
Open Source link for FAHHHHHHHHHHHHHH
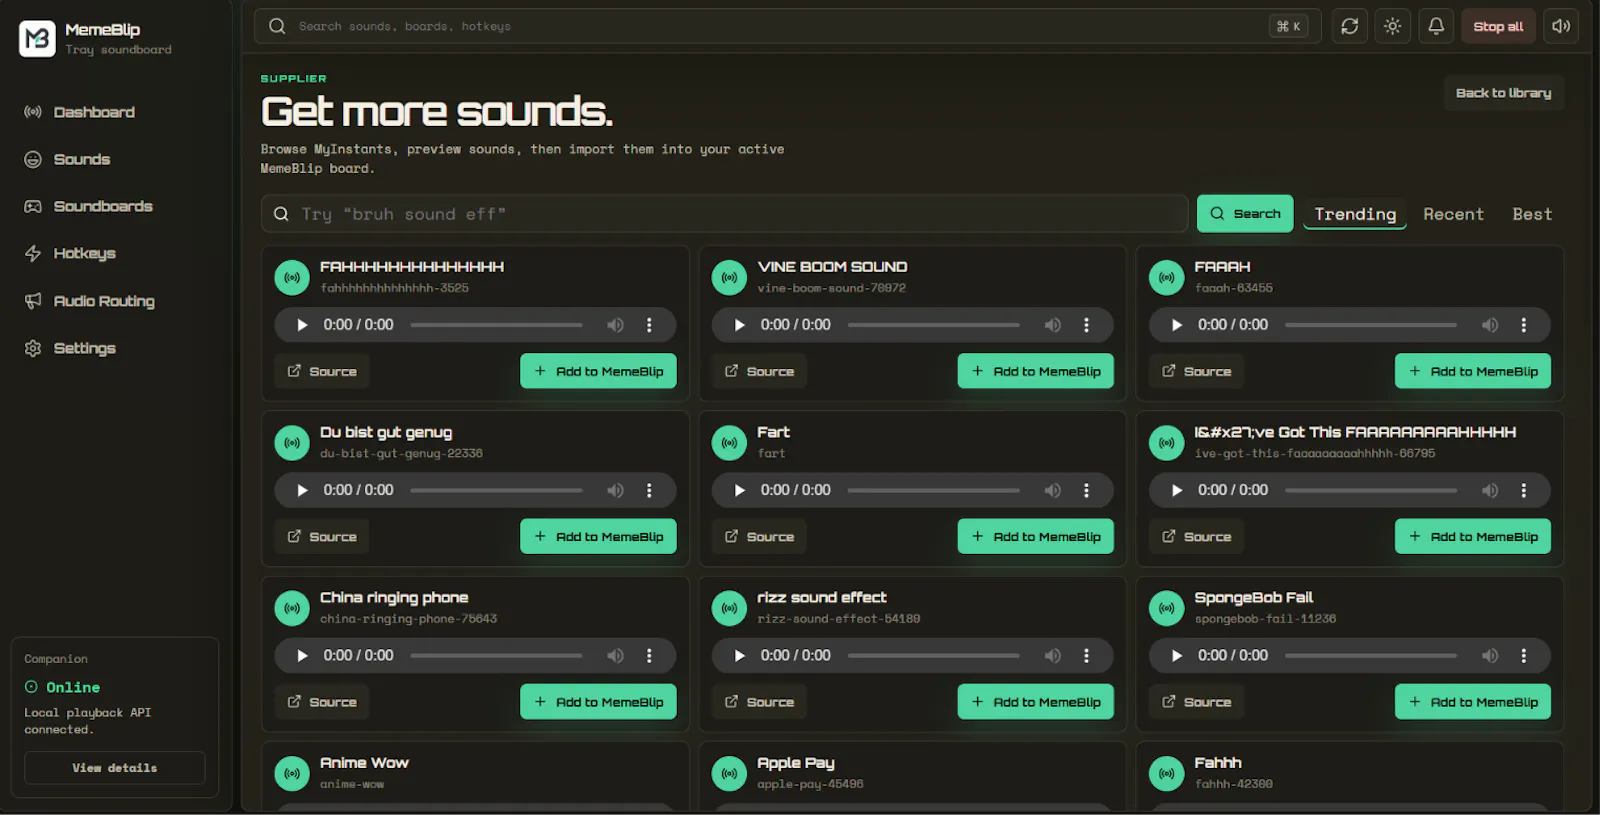322,371
